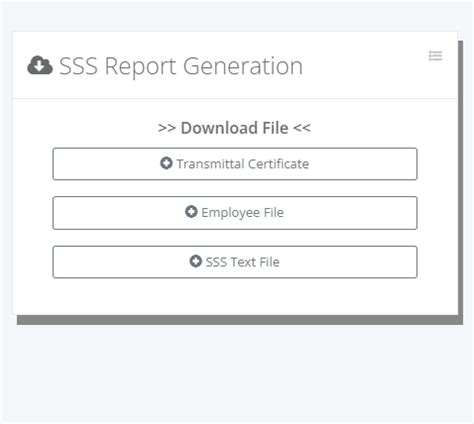Viewport: 474px width, 424px height.
Task: Click the plus icon on SSS Text File
Action: [196, 261]
